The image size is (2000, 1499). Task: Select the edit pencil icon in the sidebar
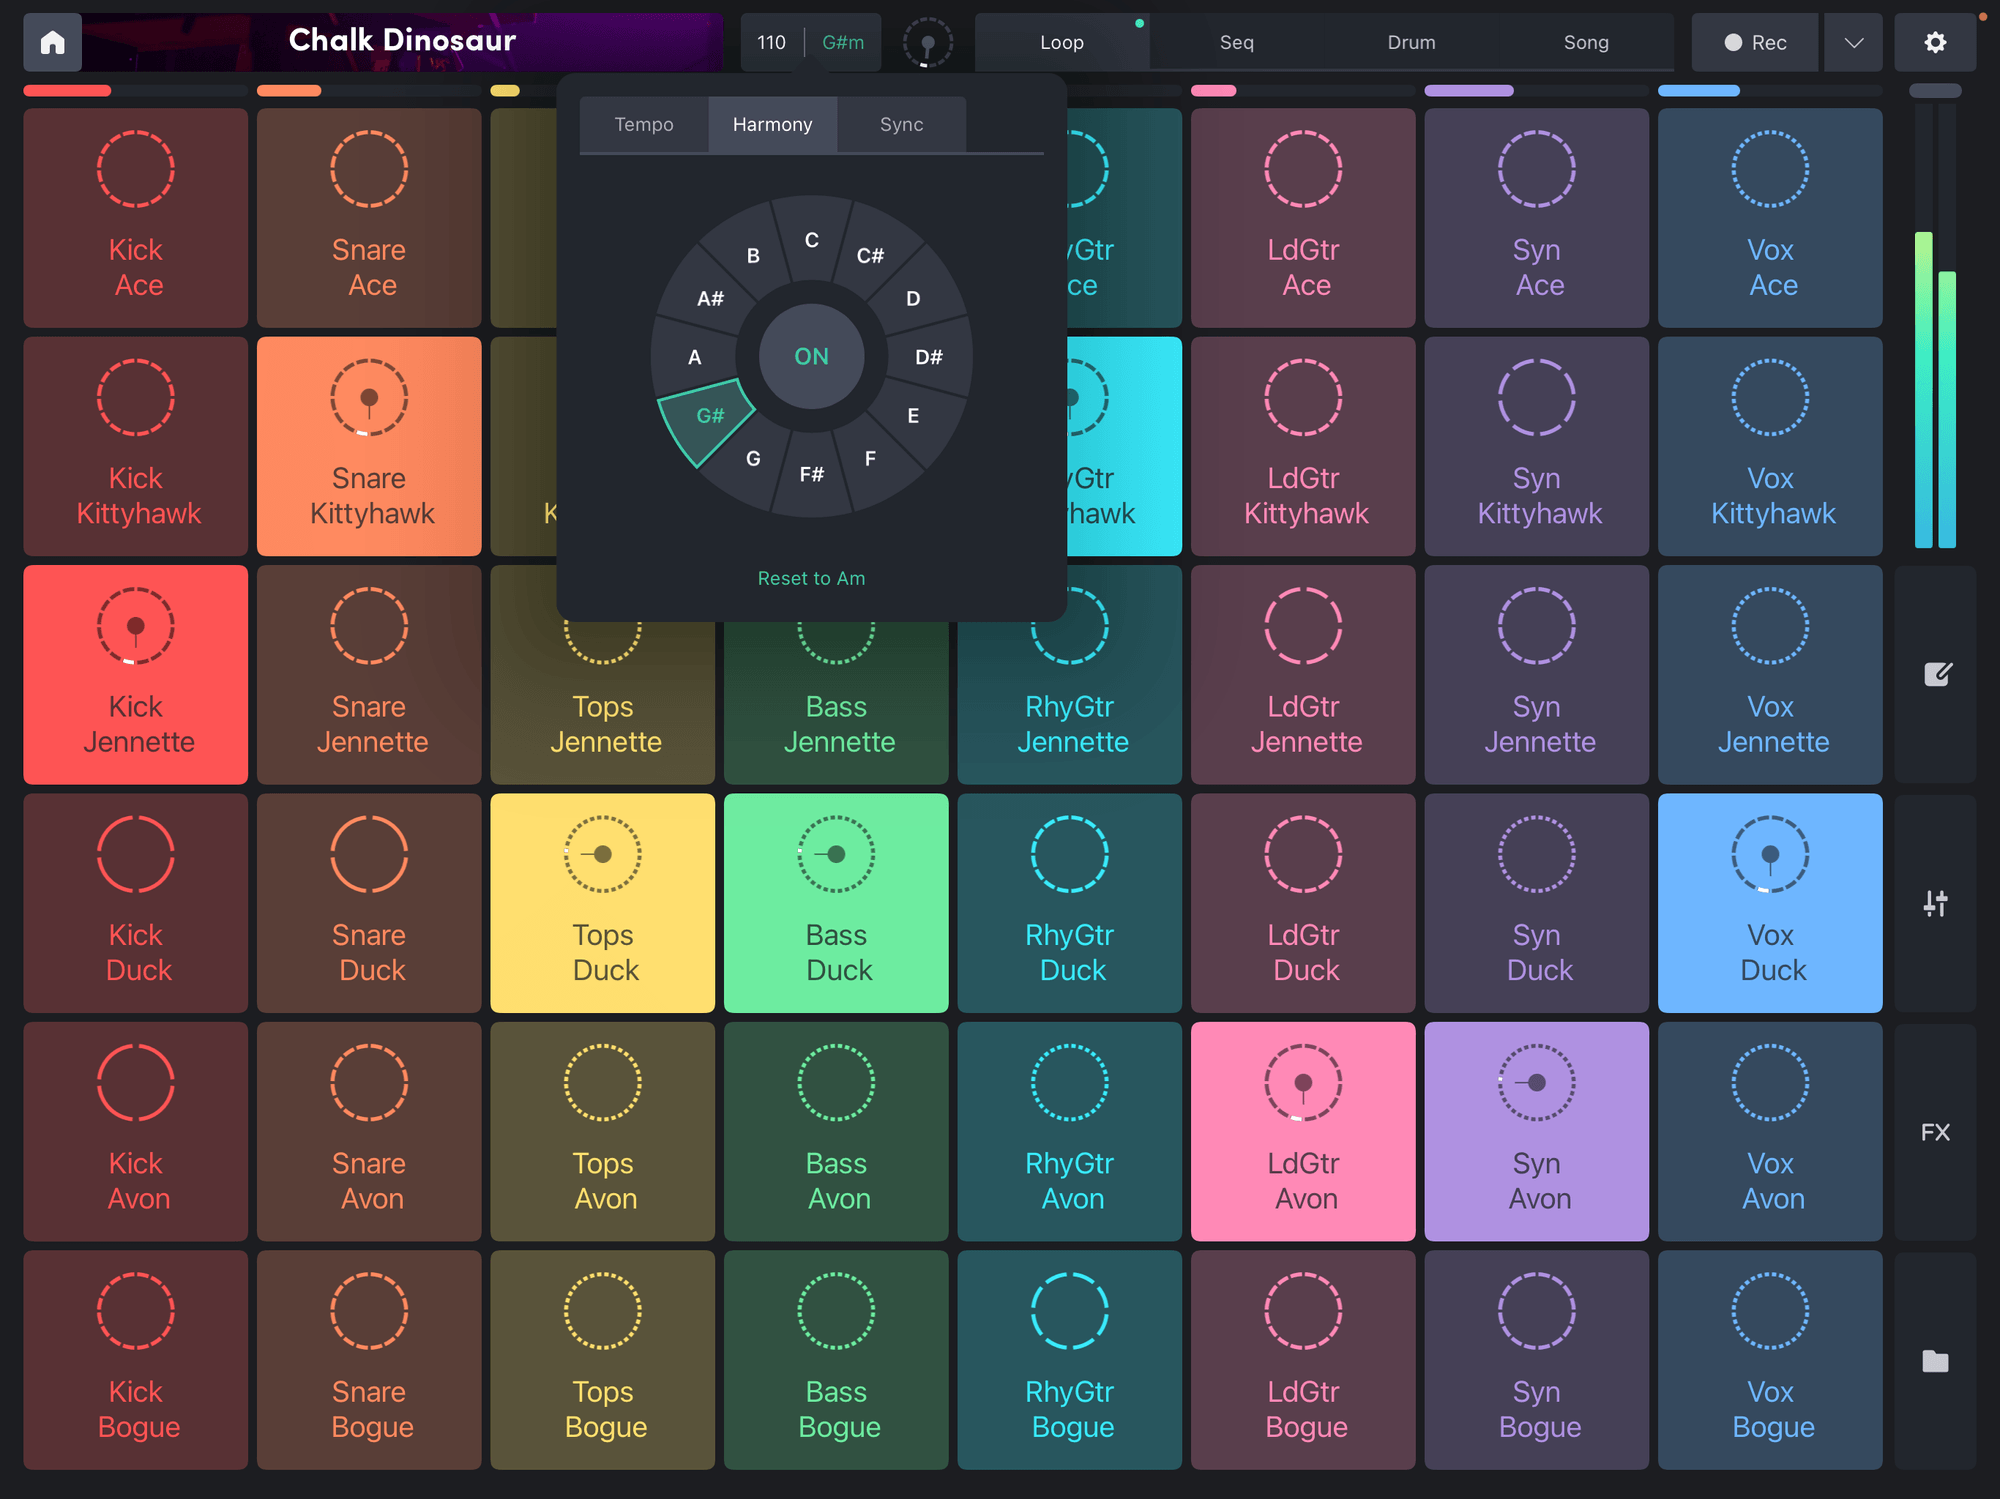pos(1934,674)
